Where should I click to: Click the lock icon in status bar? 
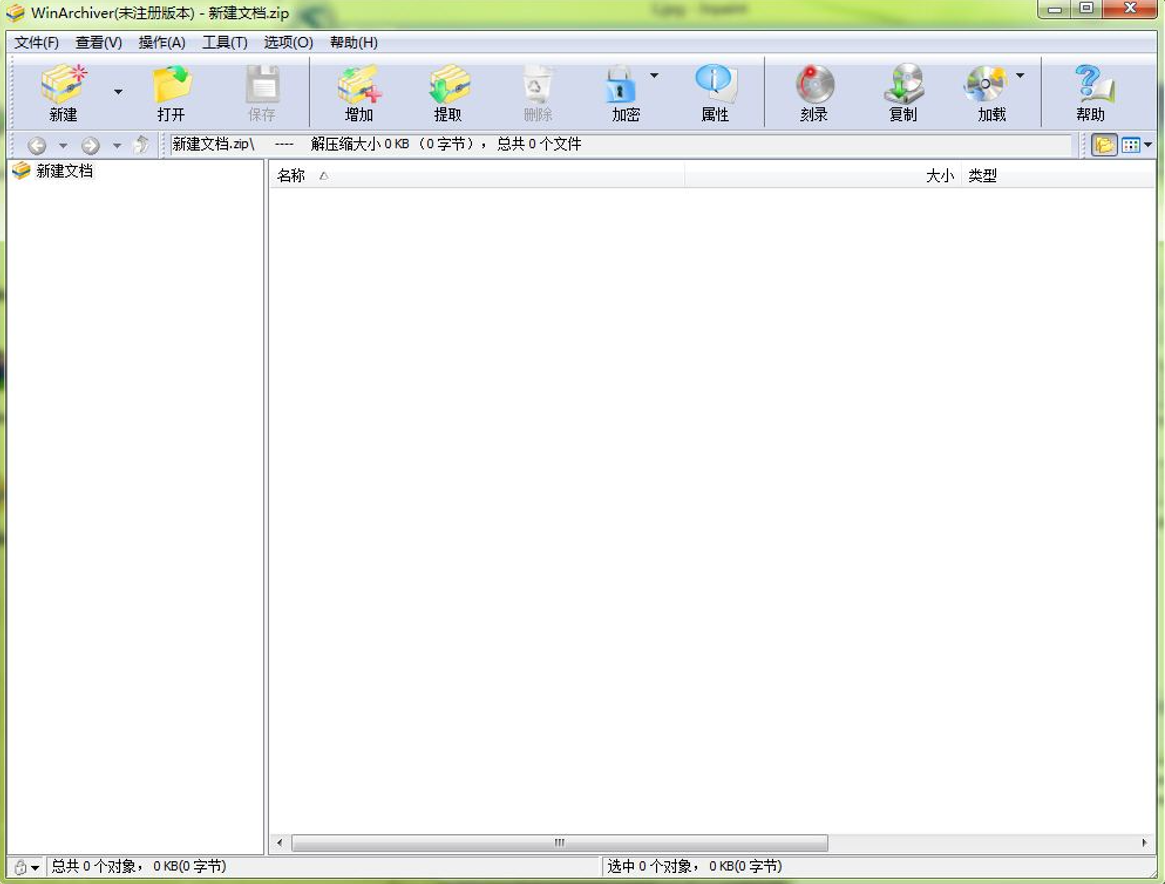[x=20, y=867]
